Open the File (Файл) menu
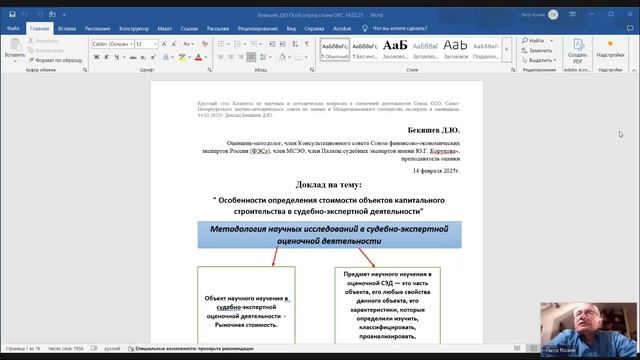 click(x=13, y=28)
